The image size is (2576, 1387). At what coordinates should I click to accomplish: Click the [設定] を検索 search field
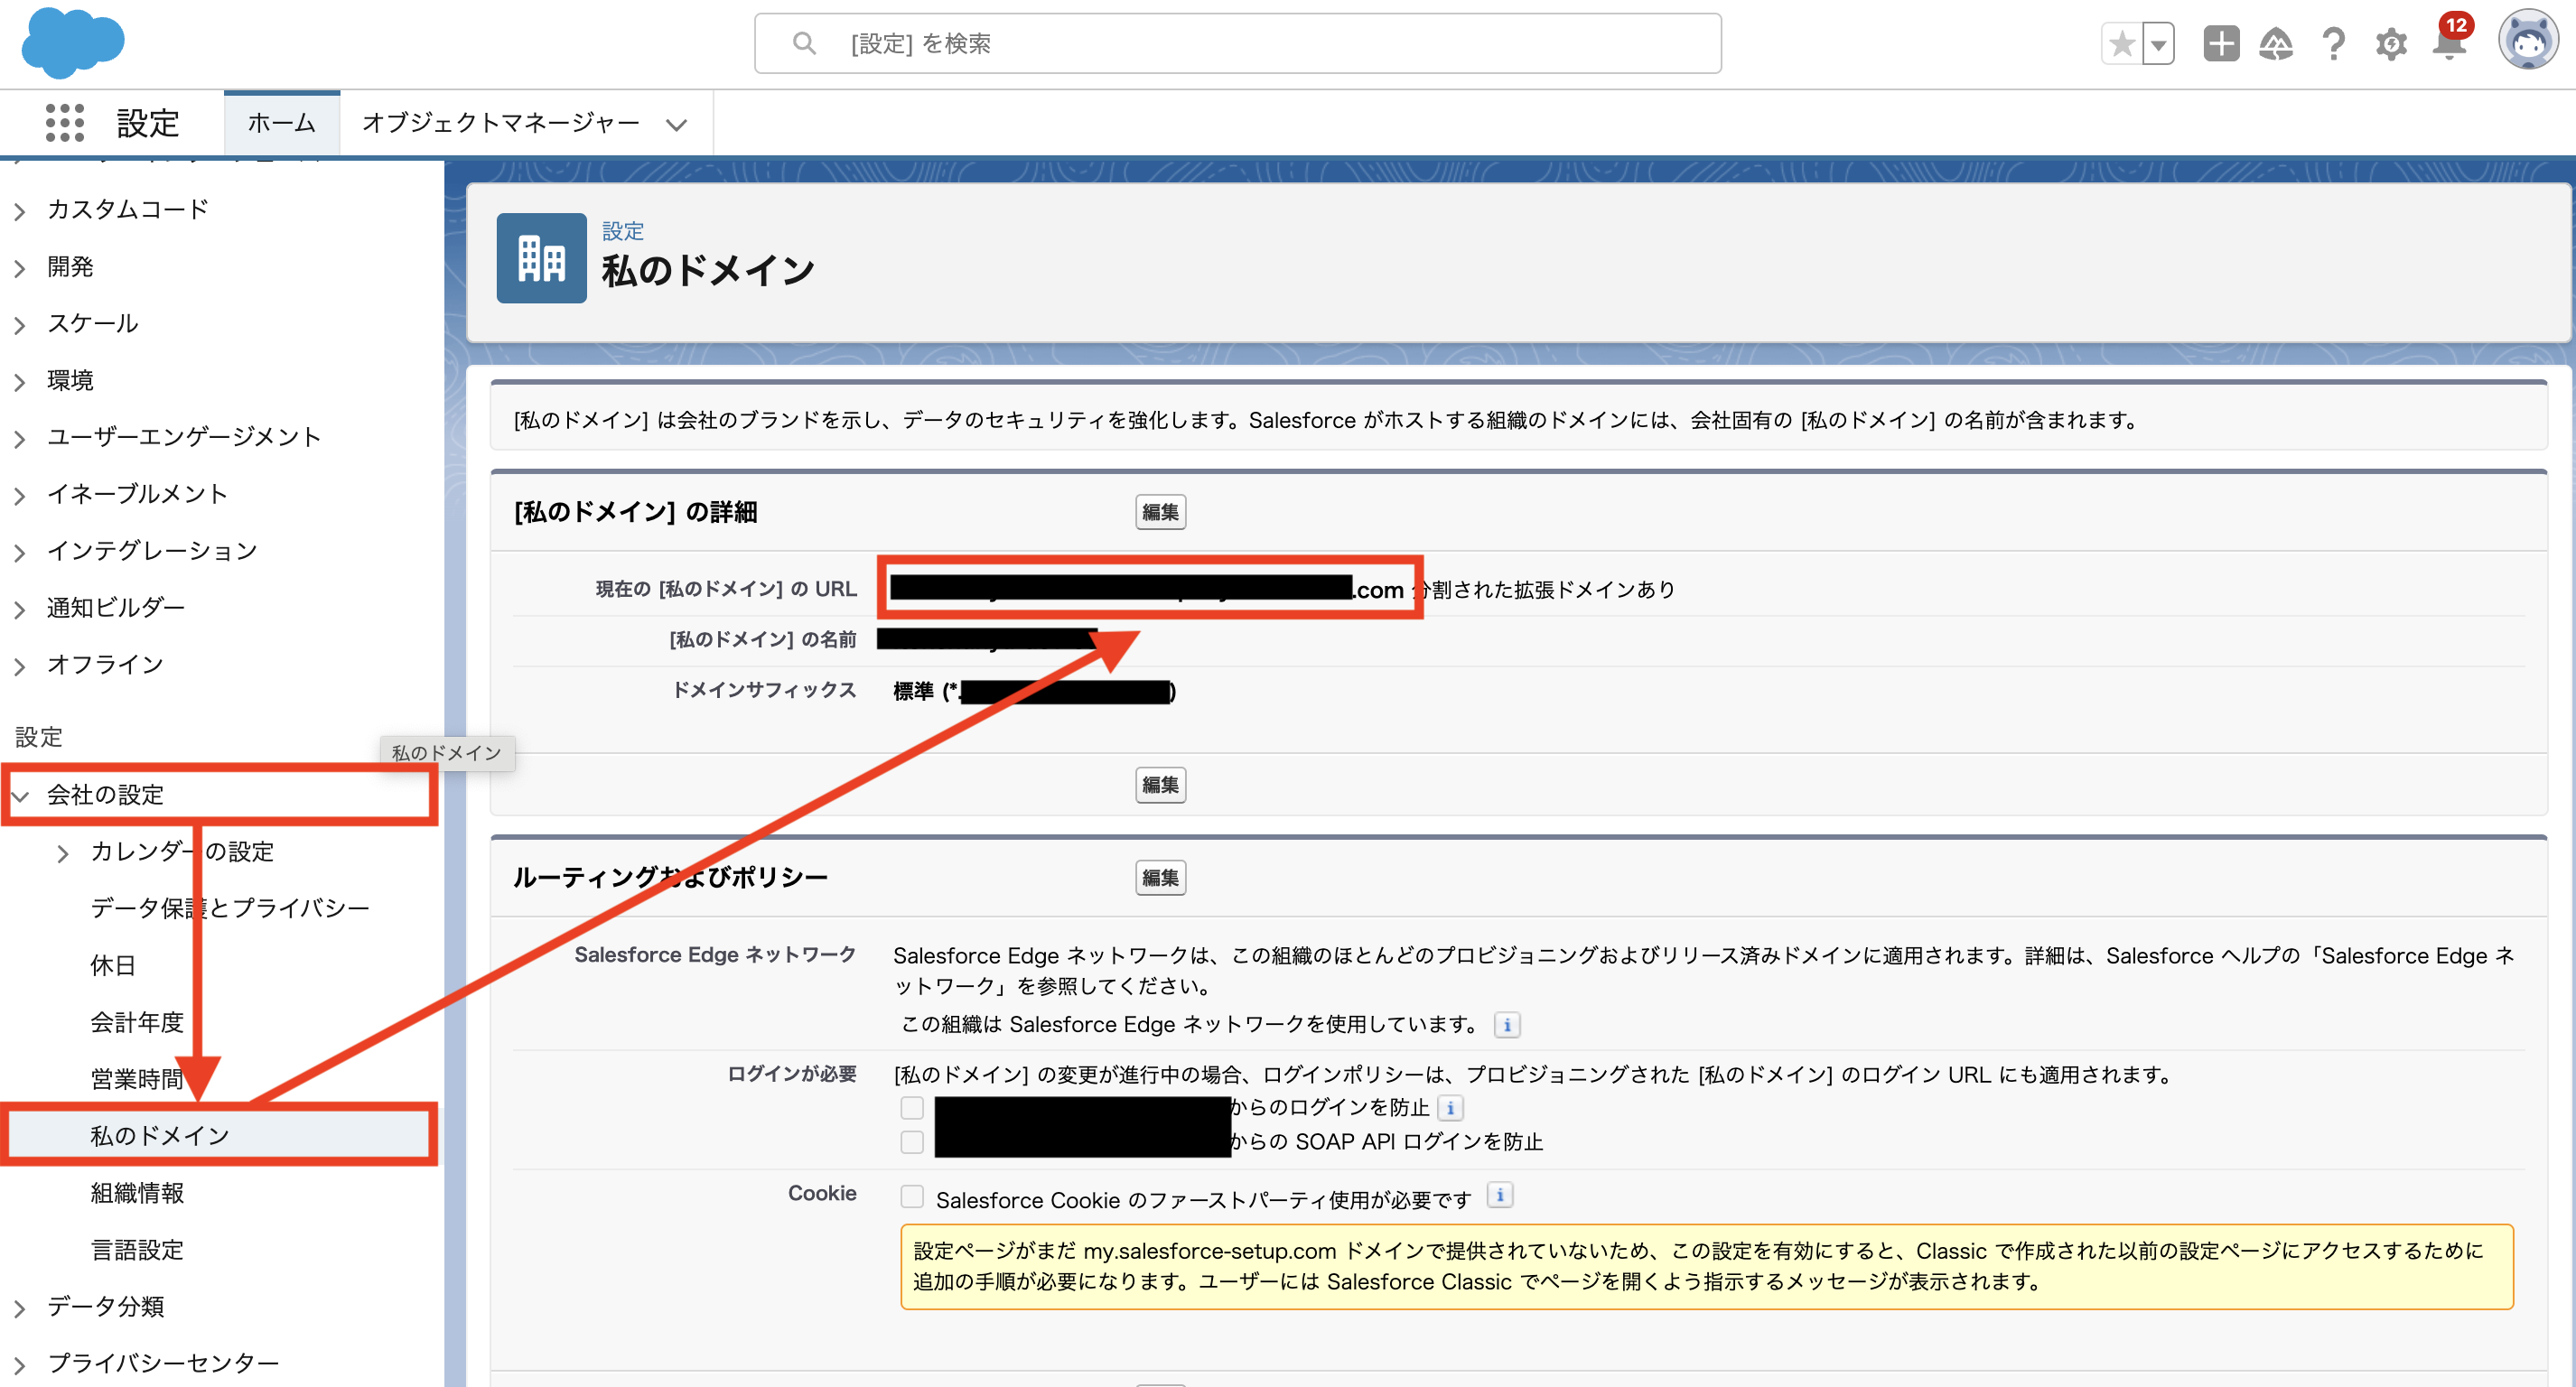(x=1238, y=43)
